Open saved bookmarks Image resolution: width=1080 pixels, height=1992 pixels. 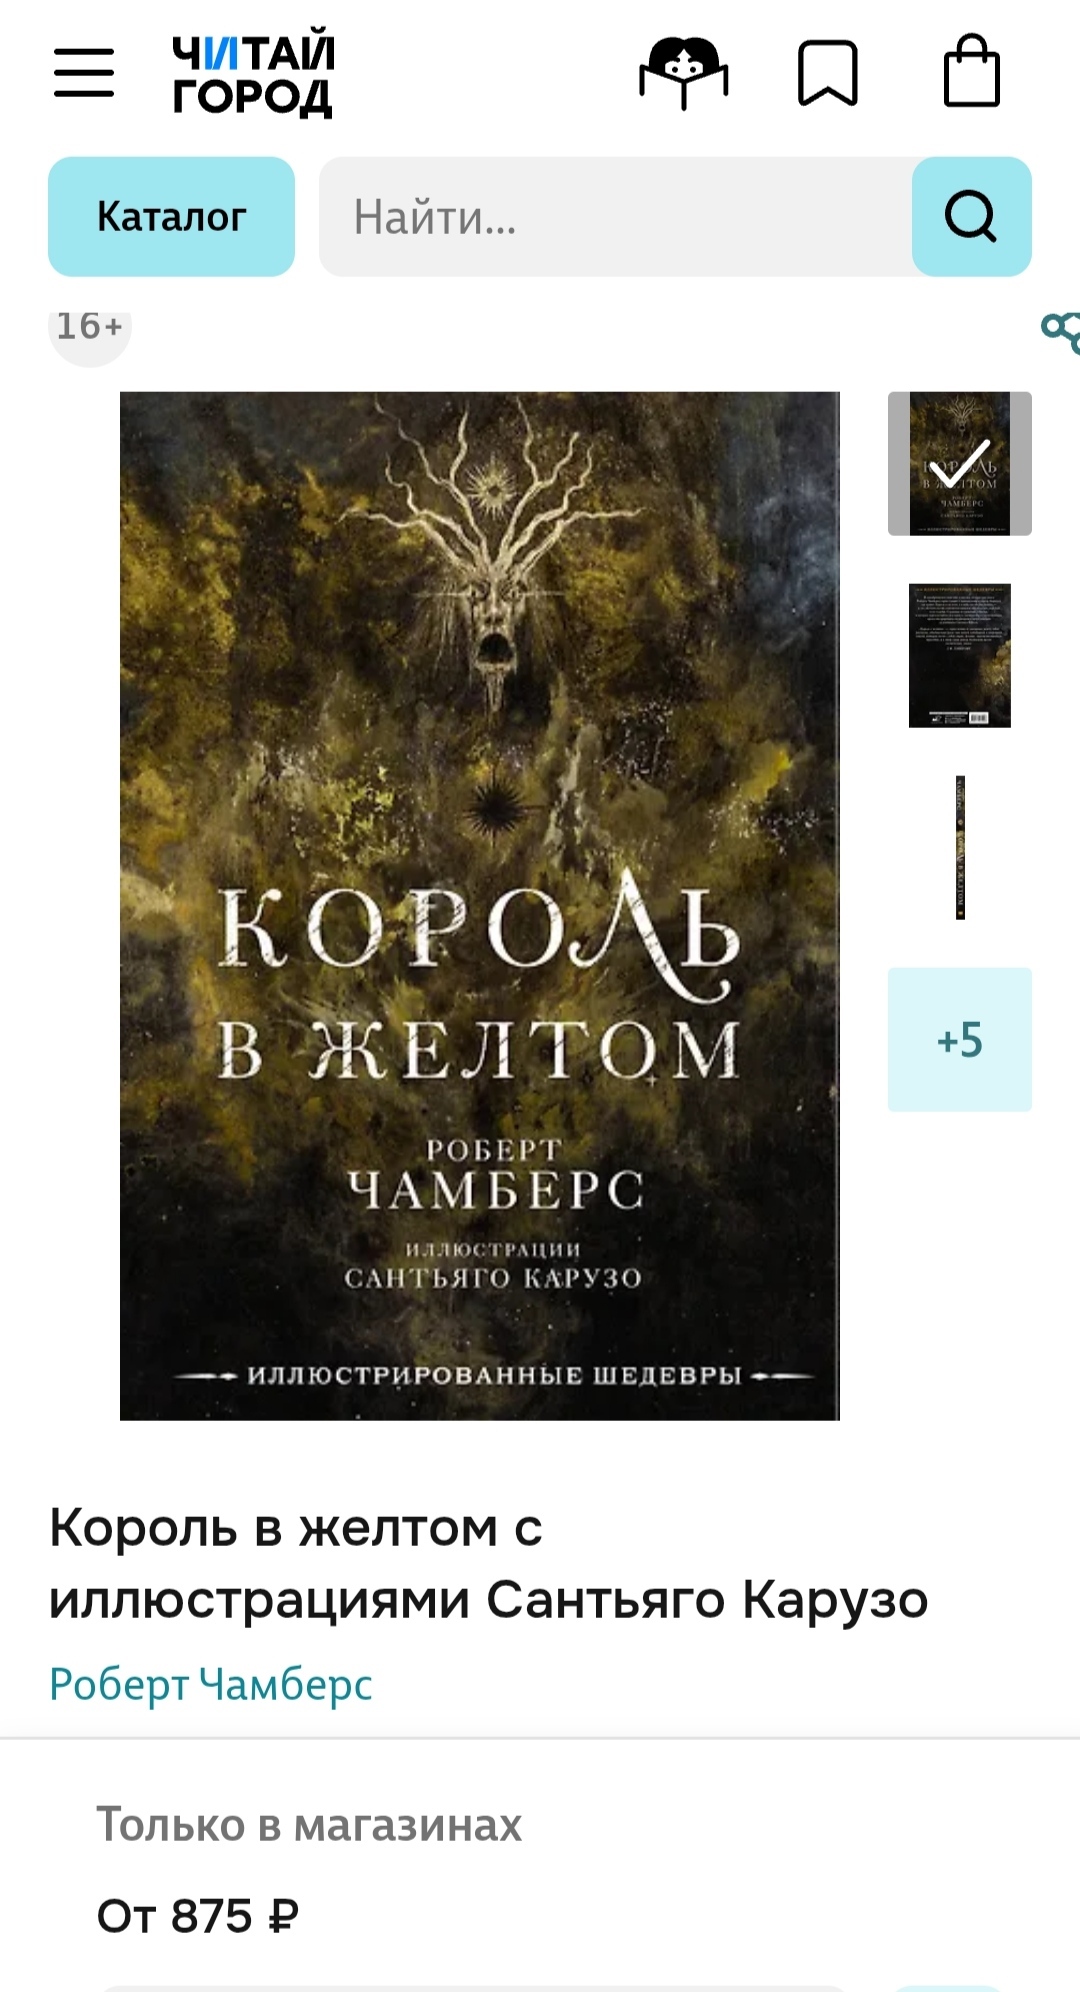pyautogui.click(x=828, y=73)
